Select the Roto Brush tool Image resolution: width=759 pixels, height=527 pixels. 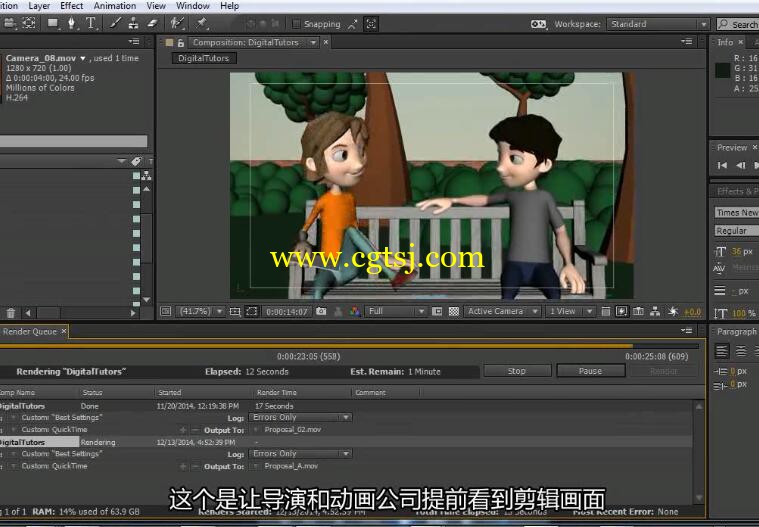177,23
